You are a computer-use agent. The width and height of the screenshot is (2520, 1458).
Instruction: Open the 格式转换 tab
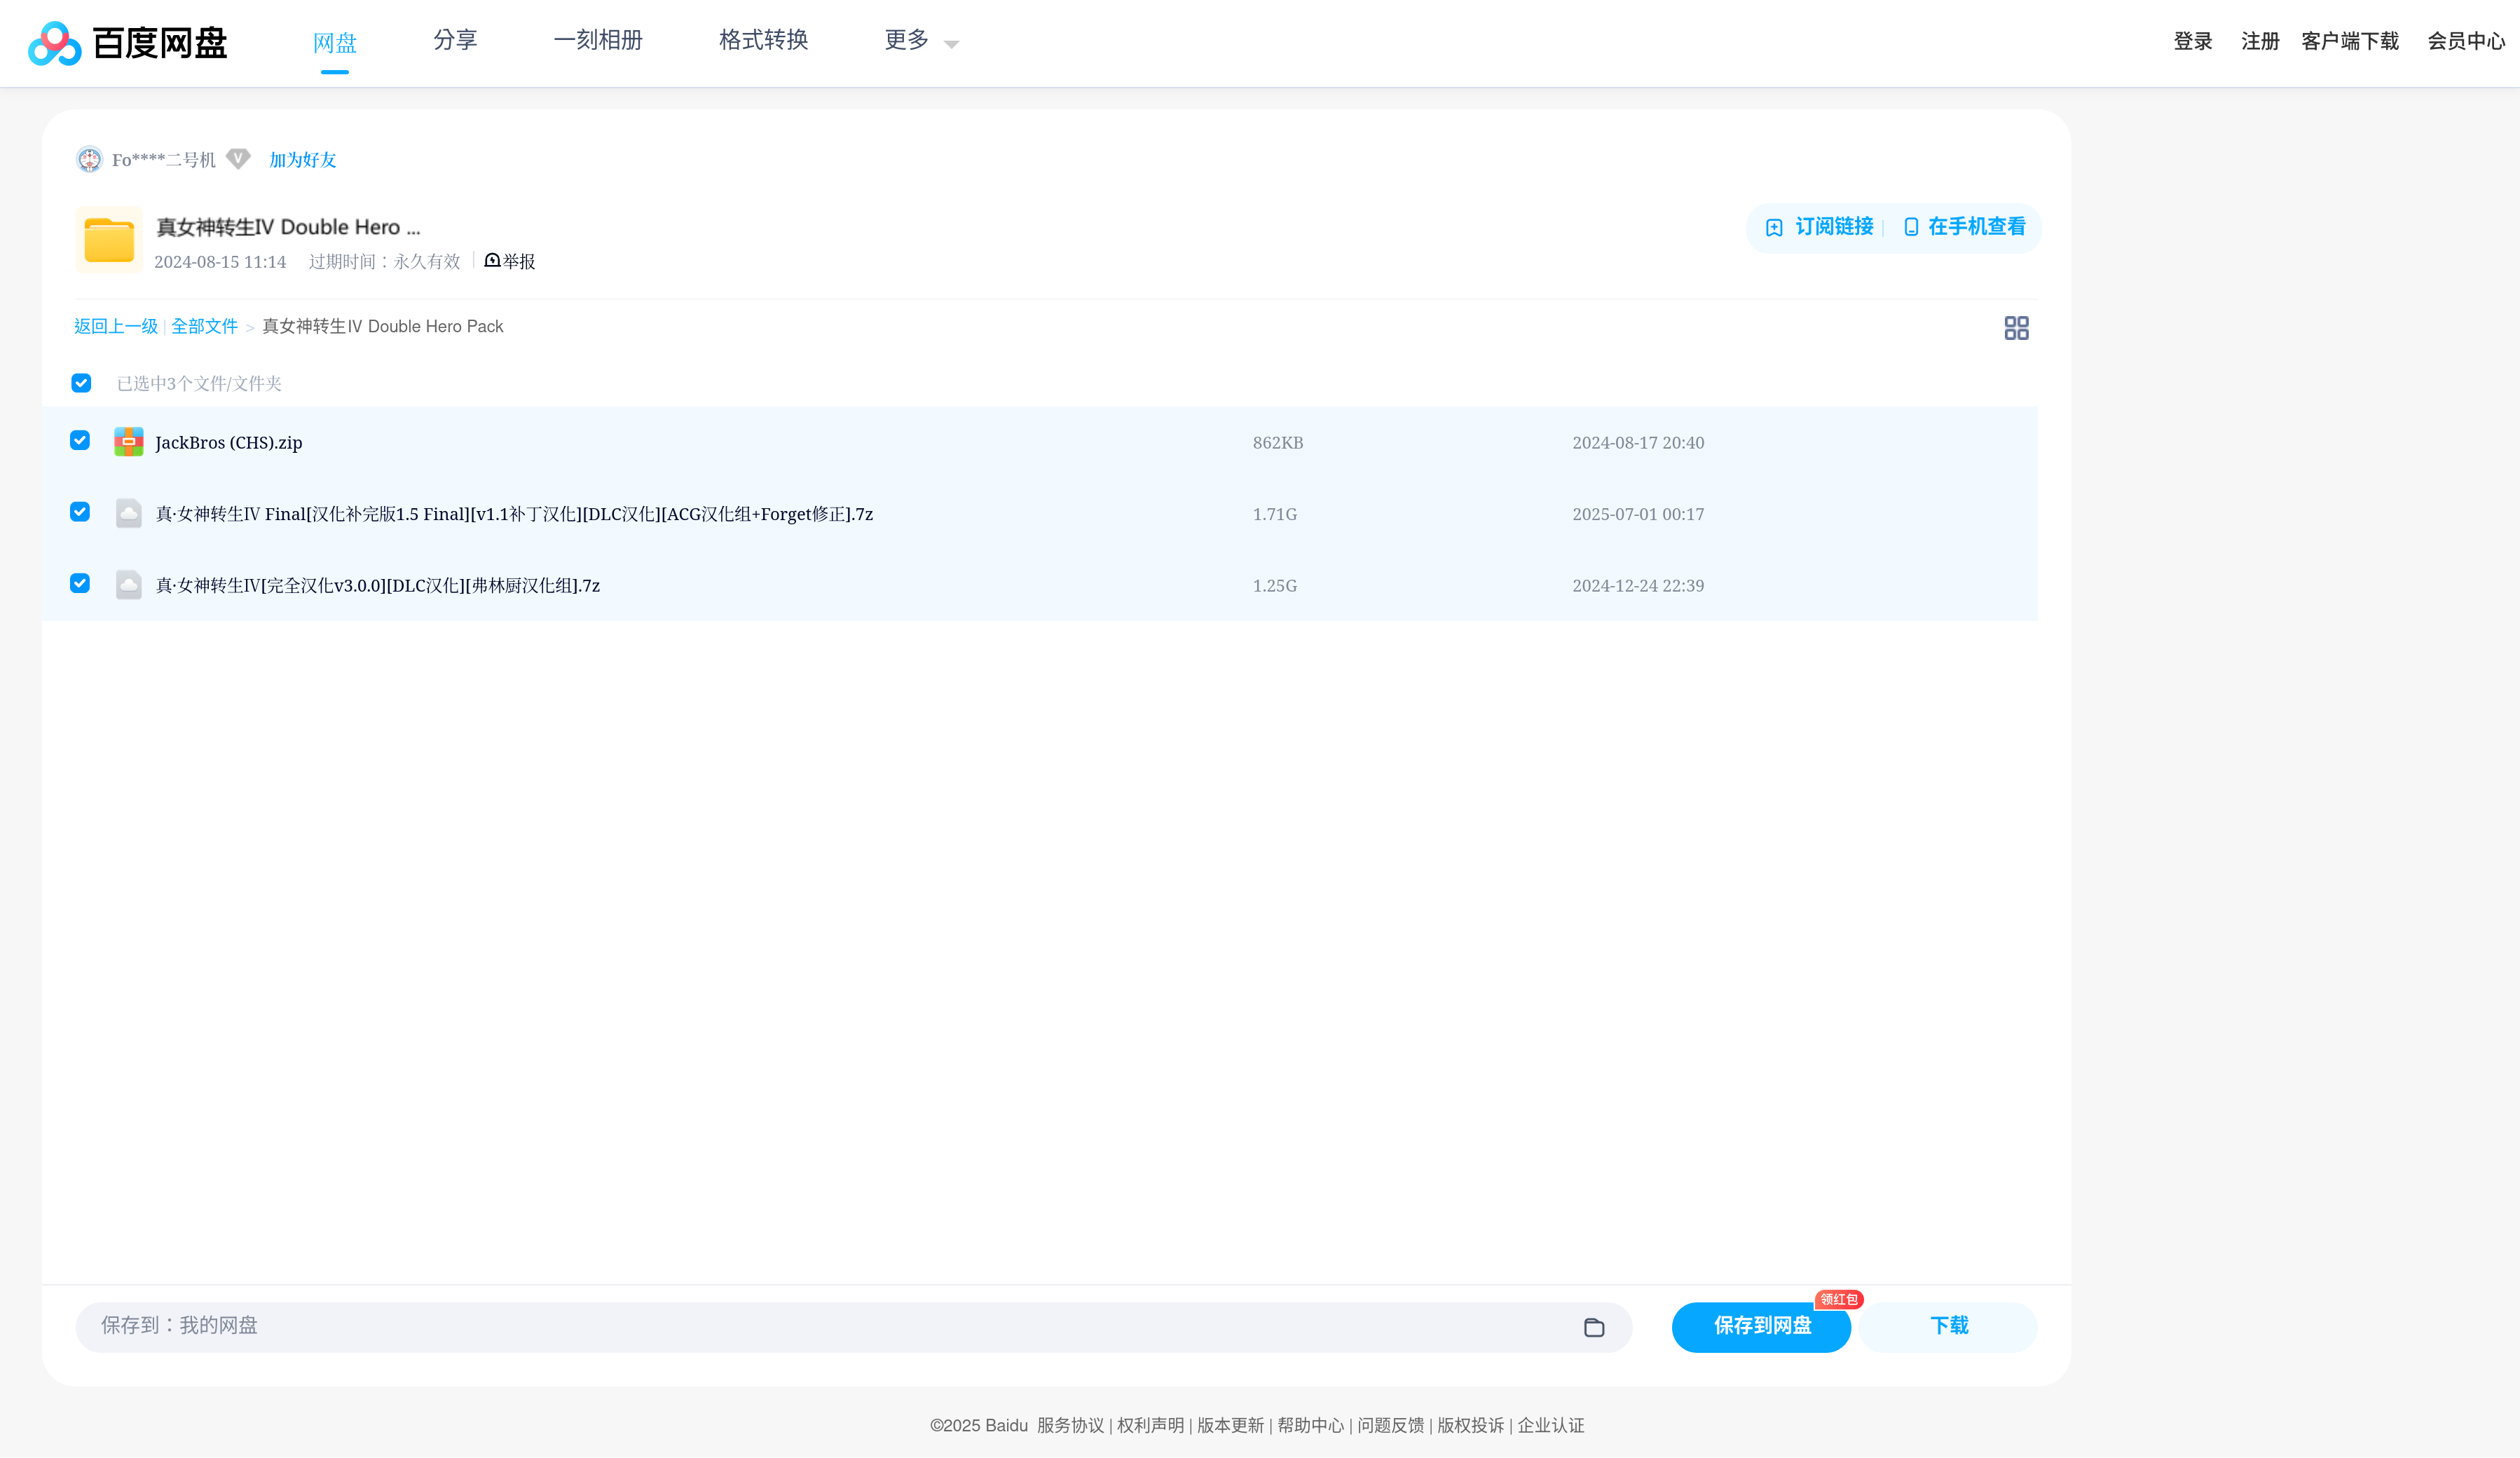click(763, 40)
